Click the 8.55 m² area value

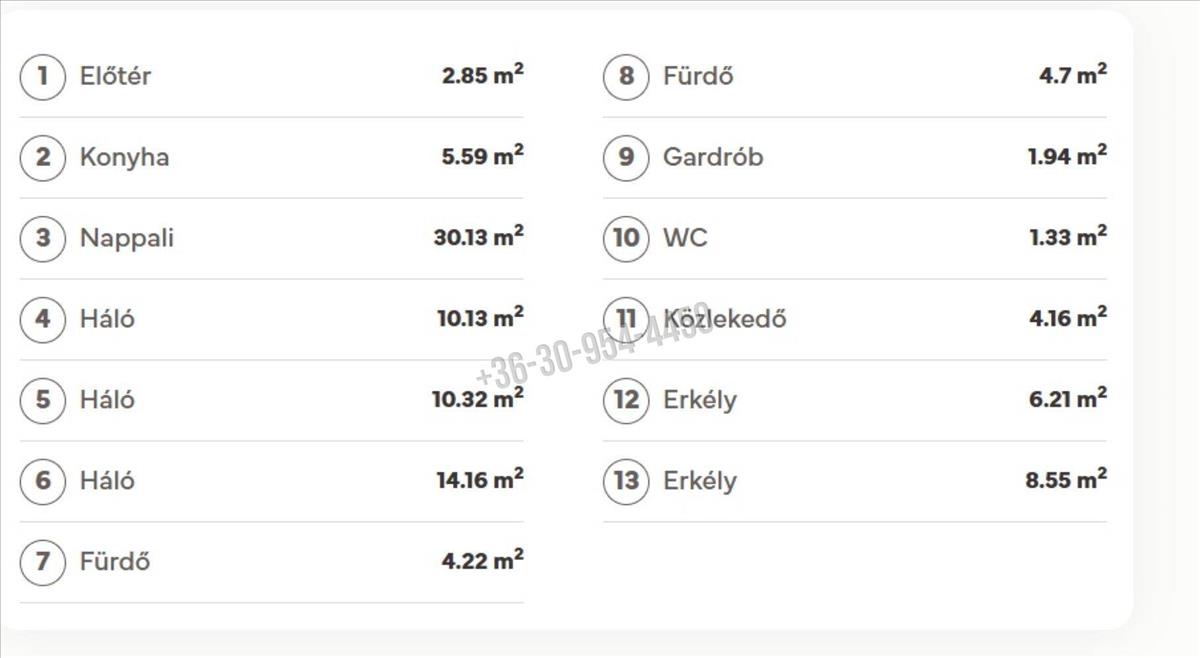tap(1066, 480)
